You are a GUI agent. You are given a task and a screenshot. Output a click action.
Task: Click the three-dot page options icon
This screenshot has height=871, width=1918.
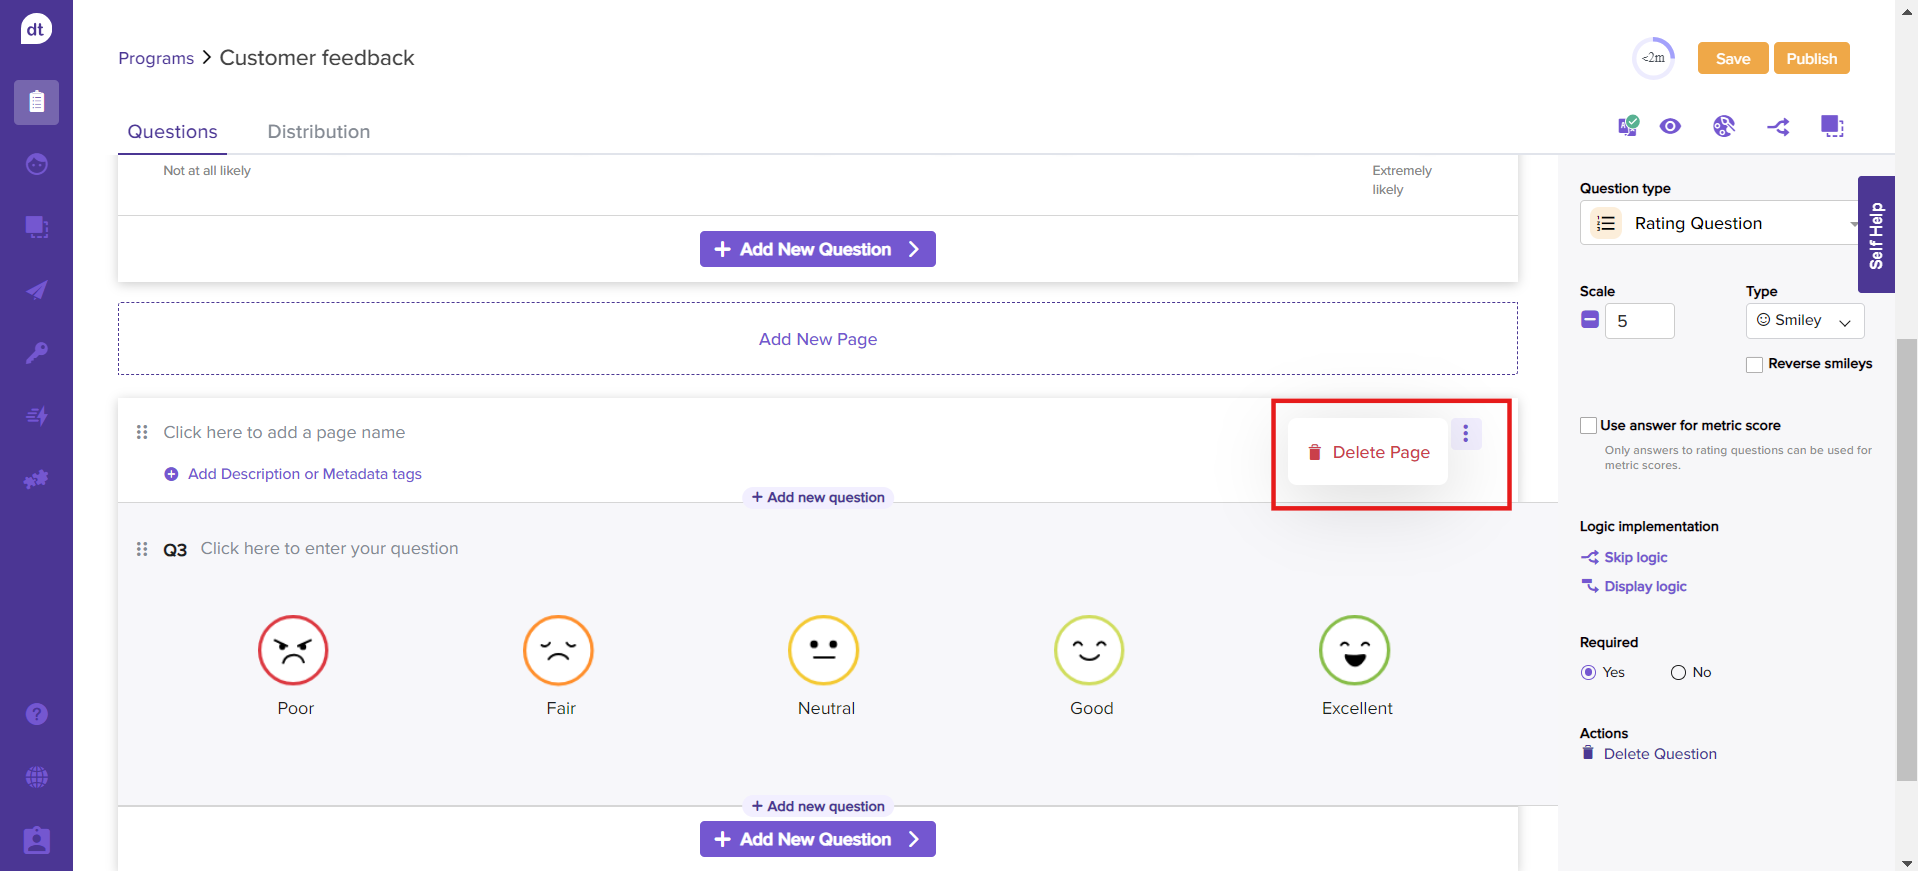pyautogui.click(x=1466, y=434)
